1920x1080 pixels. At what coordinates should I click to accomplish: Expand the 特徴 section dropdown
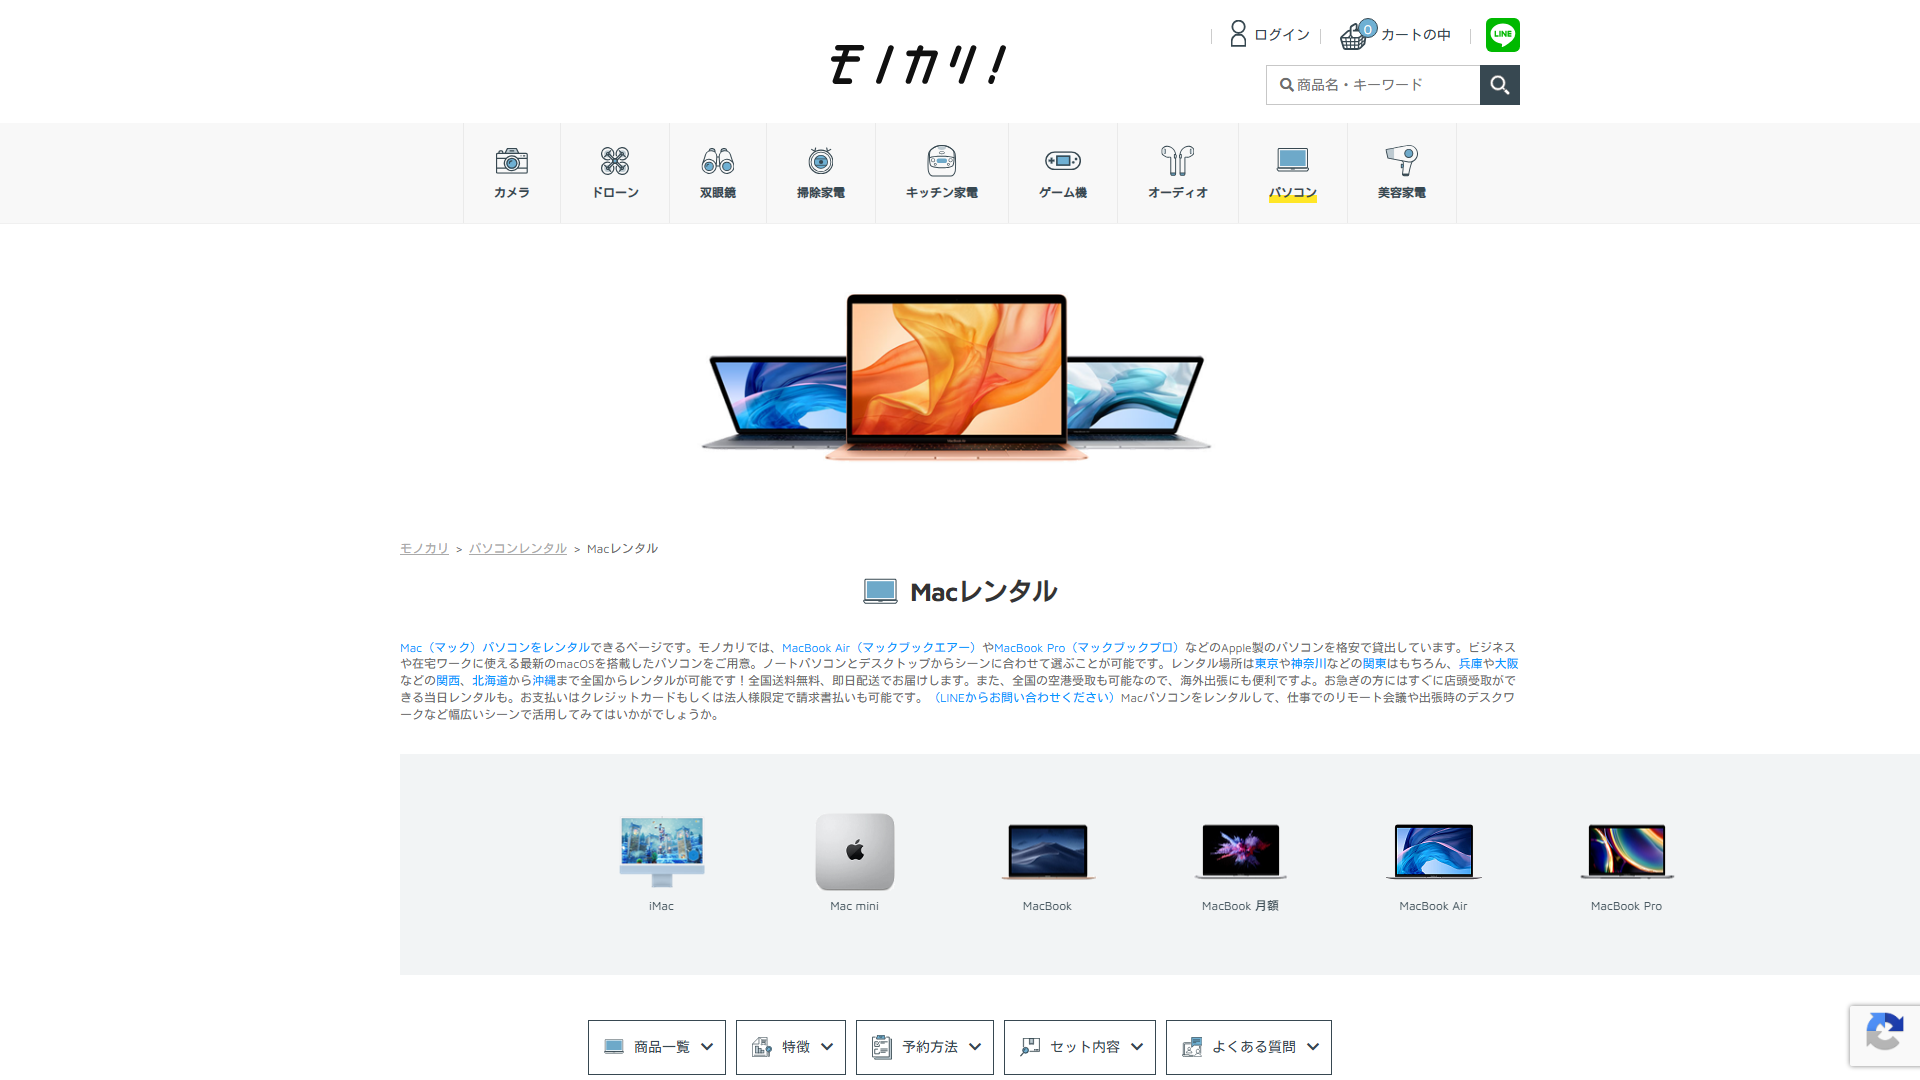(791, 1047)
